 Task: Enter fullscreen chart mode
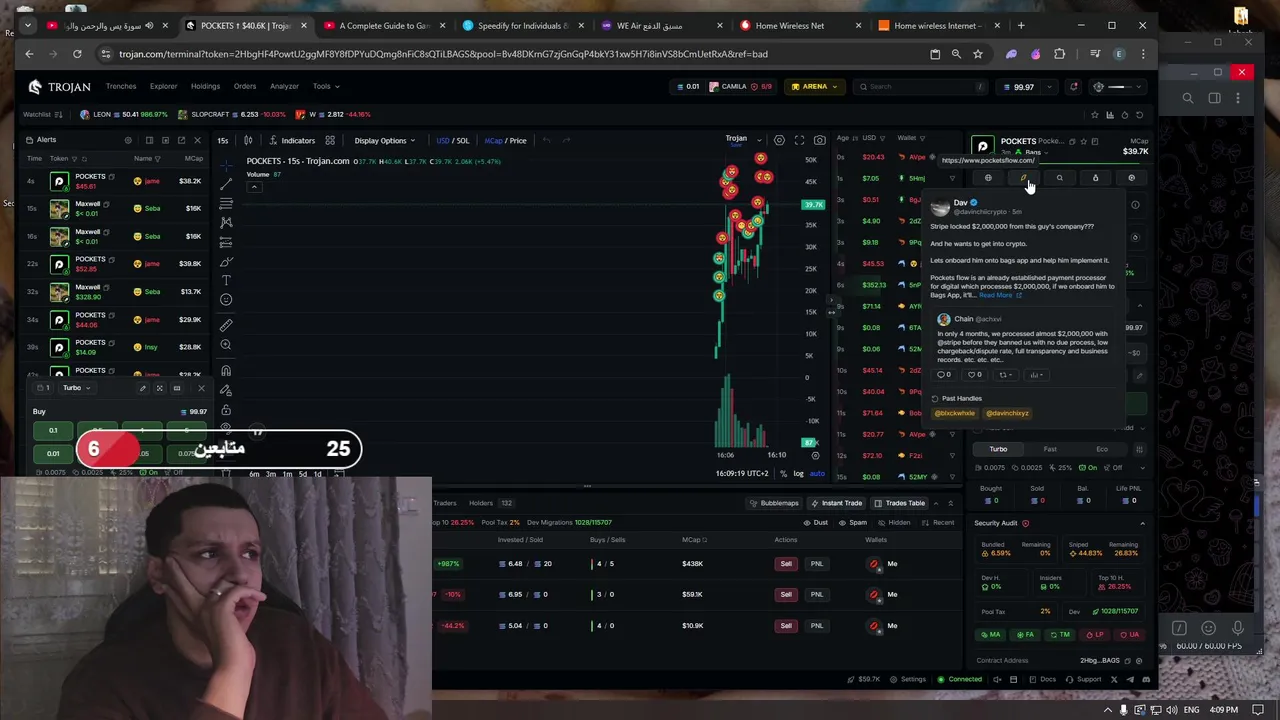pyautogui.click(x=799, y=140)
